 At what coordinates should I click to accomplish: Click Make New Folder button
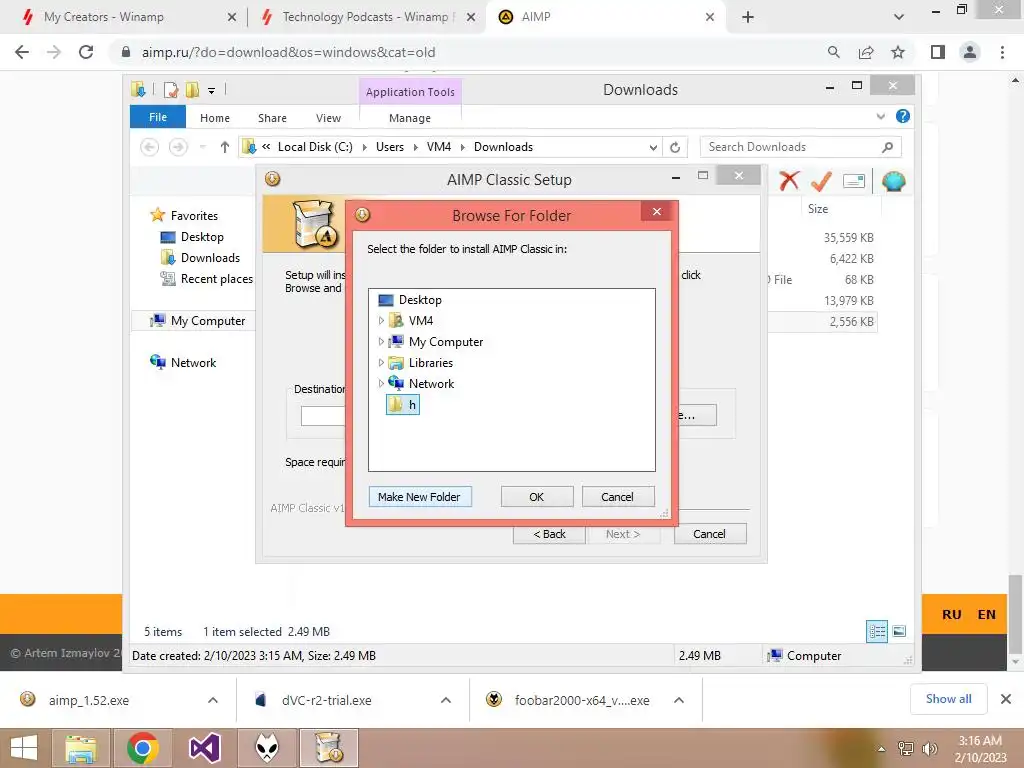pos(420,497)
